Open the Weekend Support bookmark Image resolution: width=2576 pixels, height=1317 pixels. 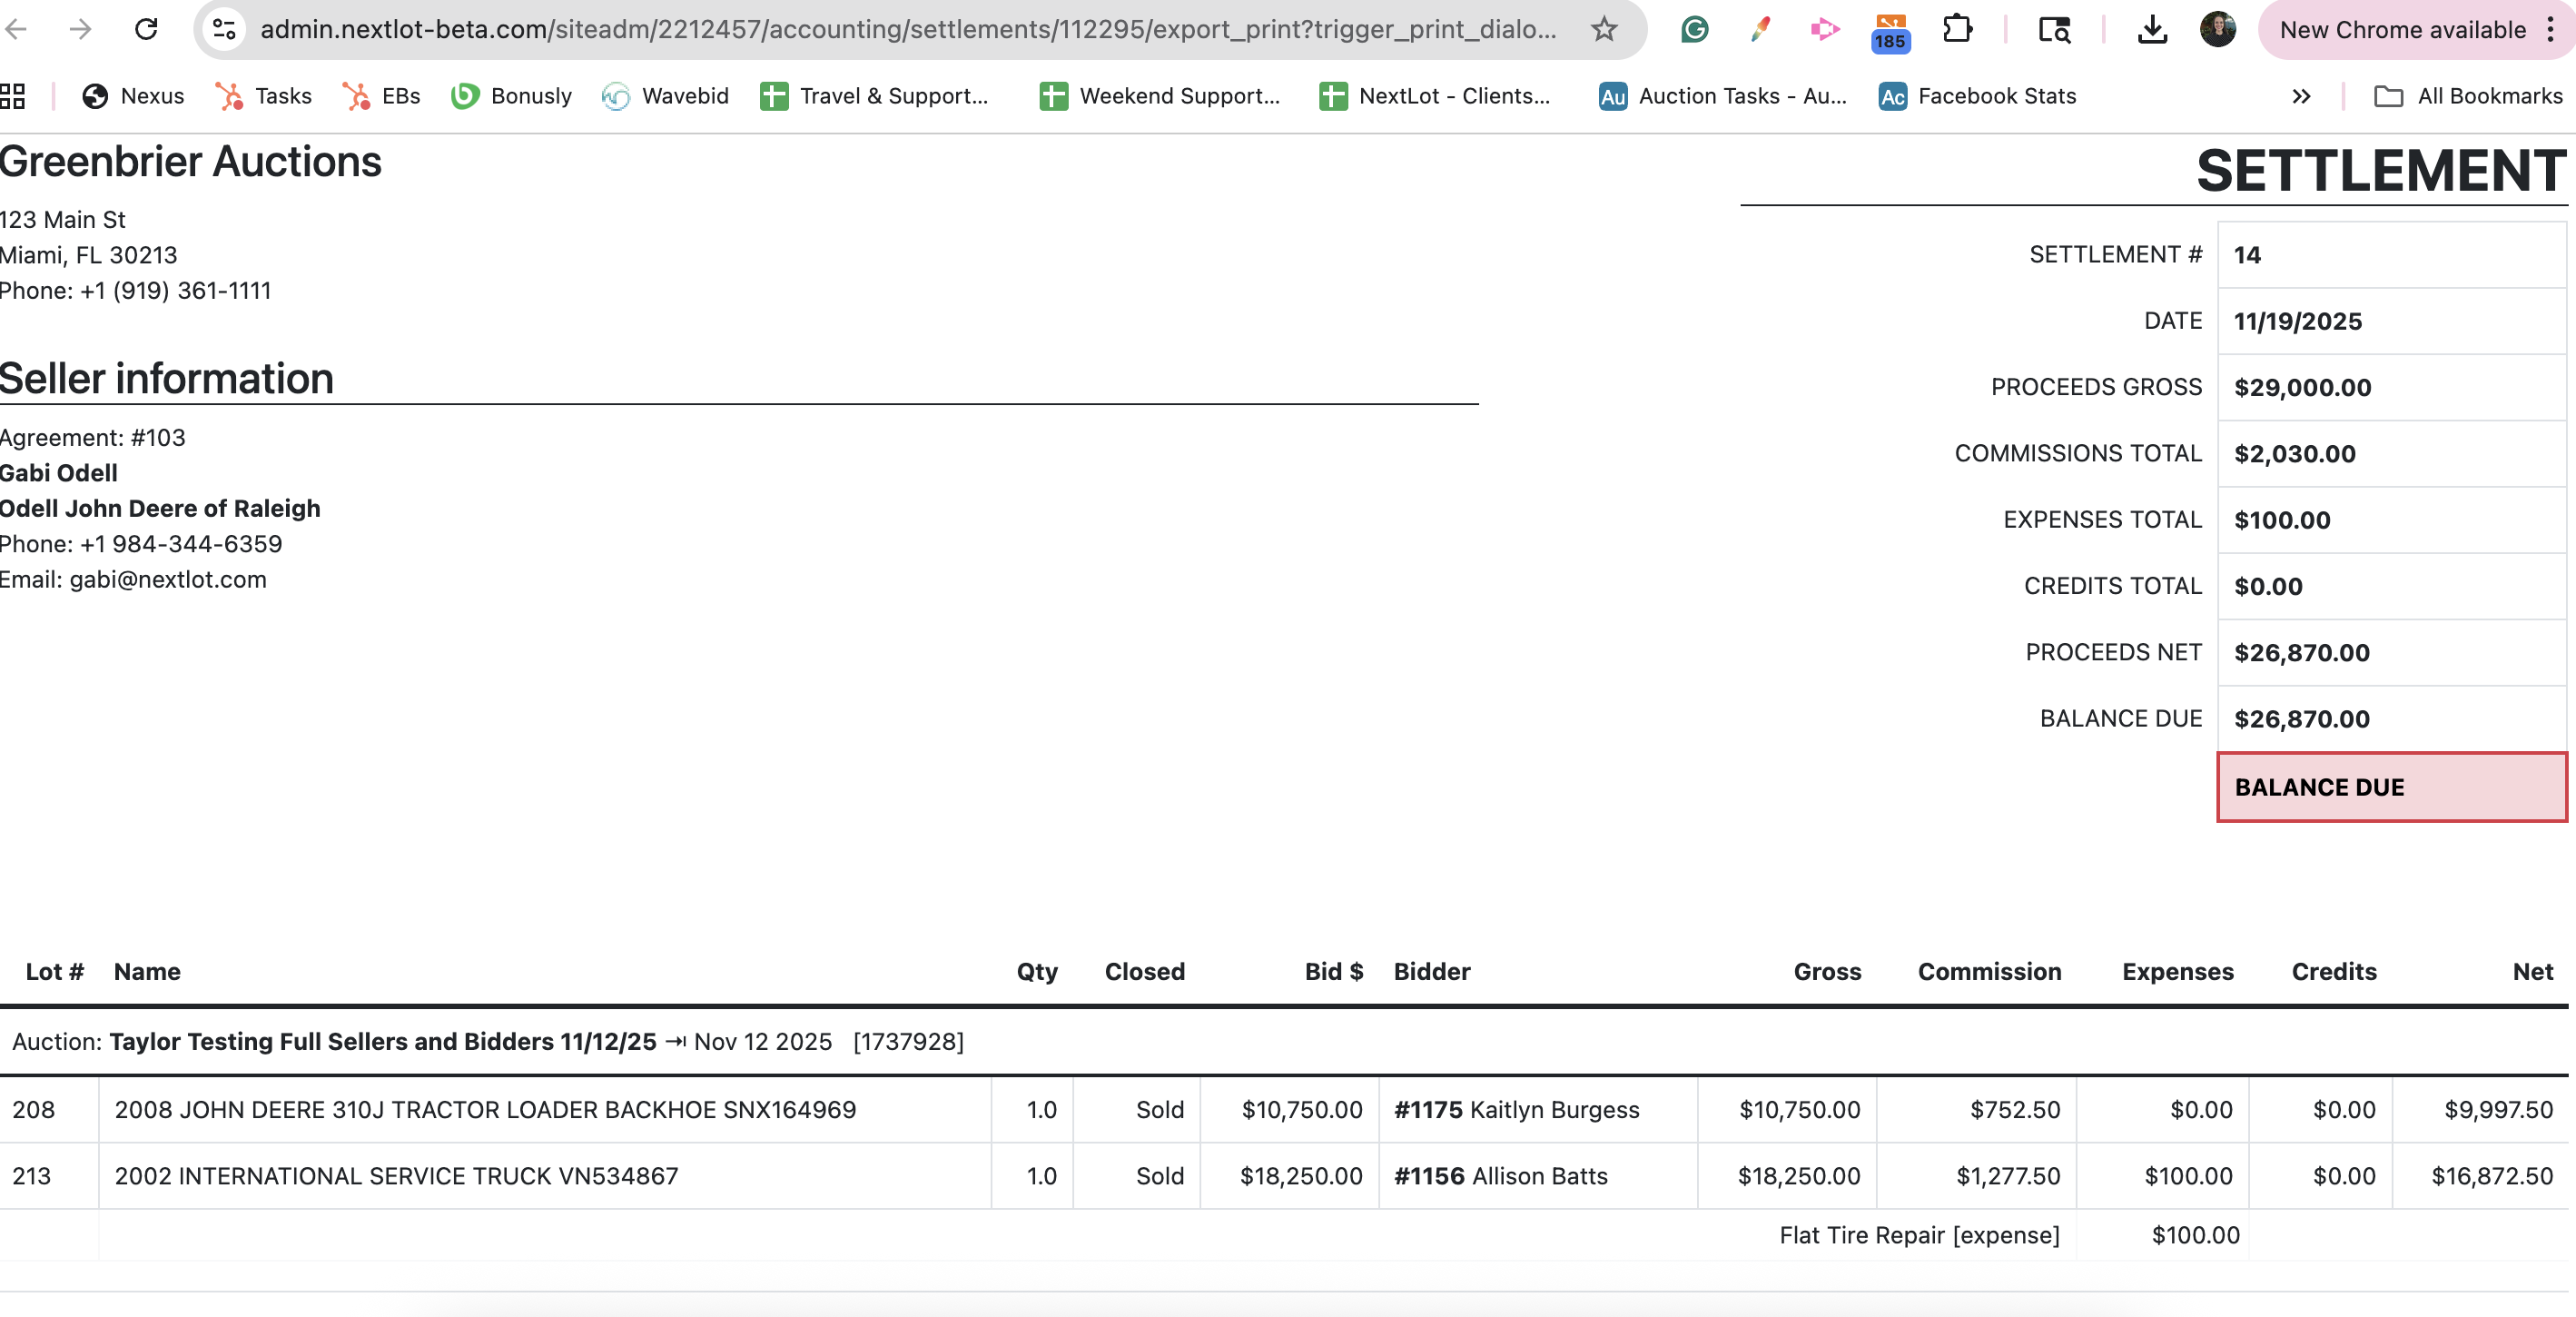click(x=1160, y=96)
